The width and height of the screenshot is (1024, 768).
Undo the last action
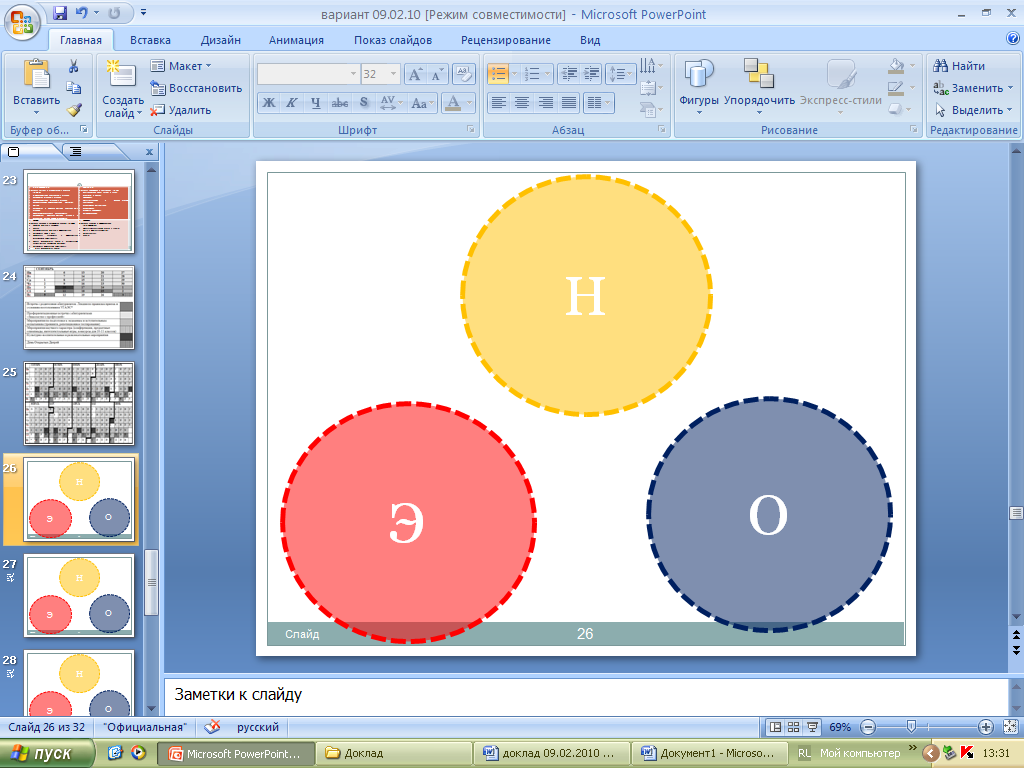[x=82, y=12]
